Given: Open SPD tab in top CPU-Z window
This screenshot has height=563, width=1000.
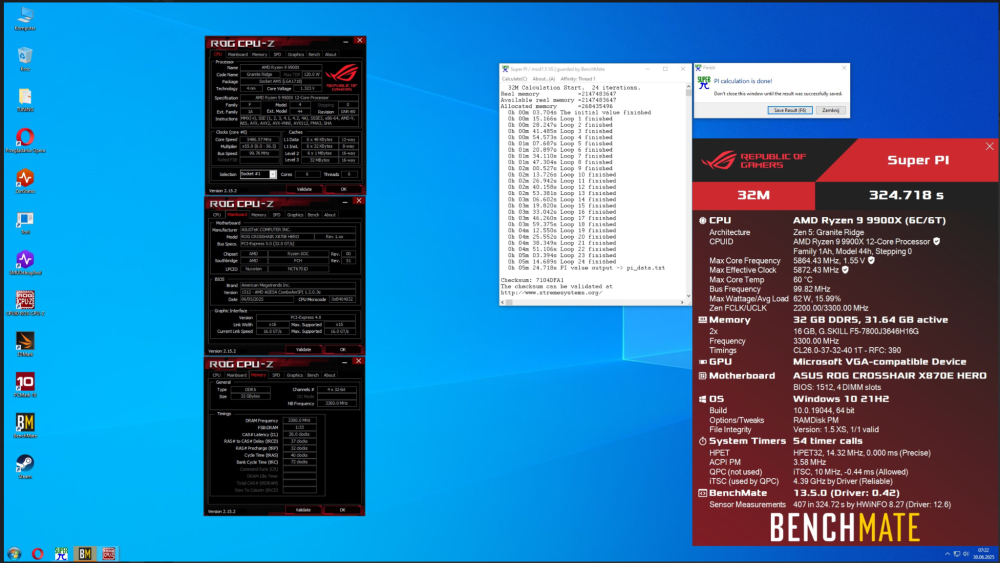Looking at the screenshot, I should tap(277, 55).
